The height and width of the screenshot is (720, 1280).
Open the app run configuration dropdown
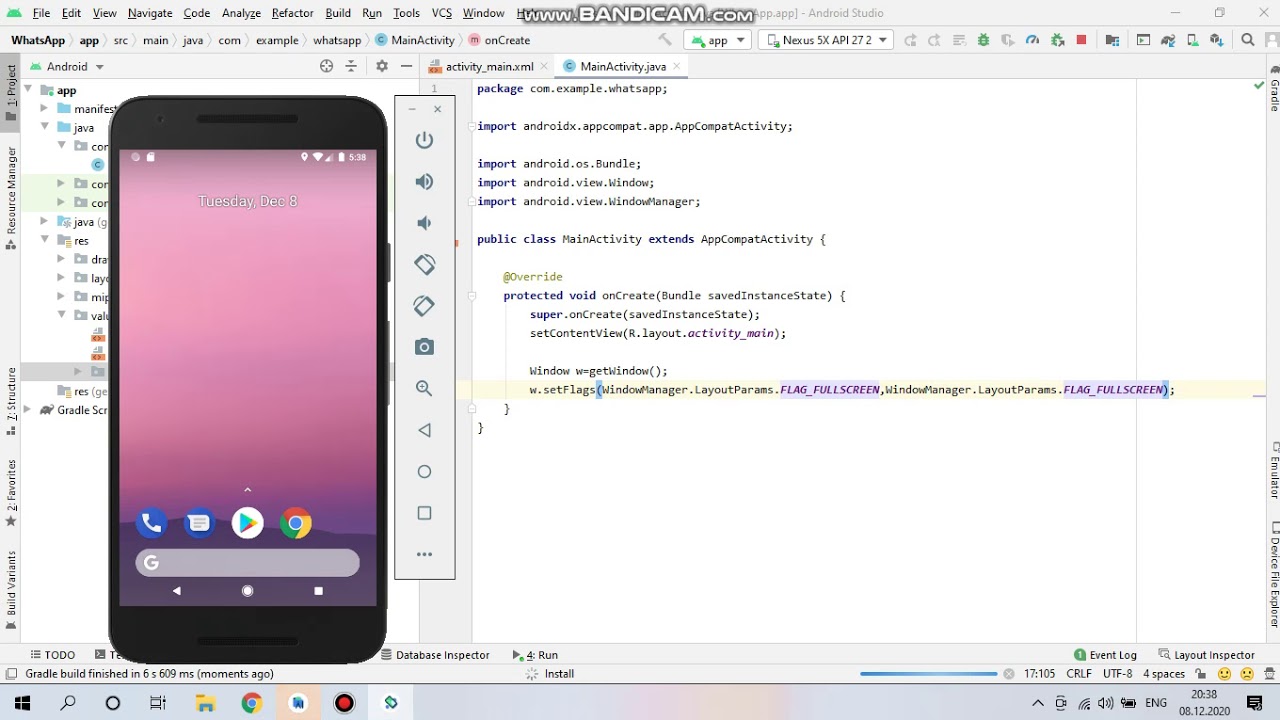point(717,40)
